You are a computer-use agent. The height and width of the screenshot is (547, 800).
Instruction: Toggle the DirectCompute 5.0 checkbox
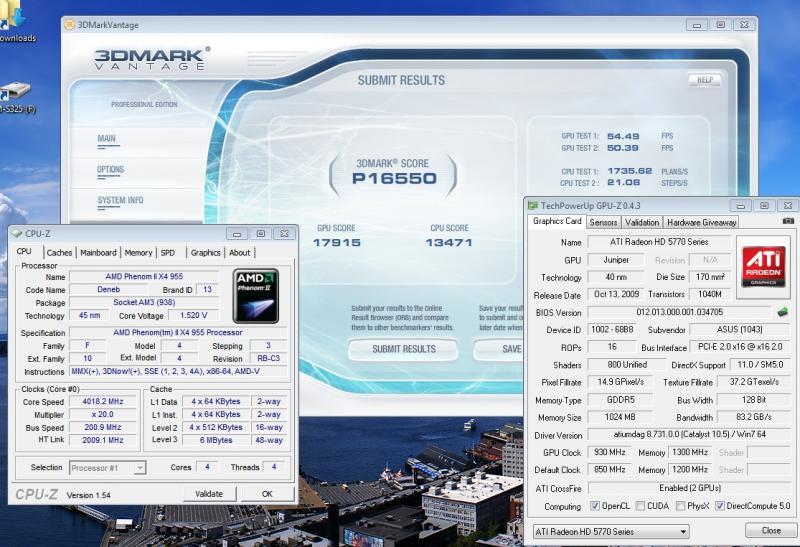(x=720, y=506)
